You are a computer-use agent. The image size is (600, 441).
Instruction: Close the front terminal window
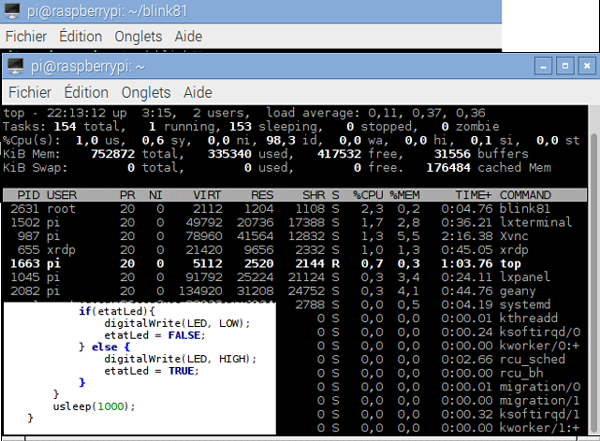point(587,66)
